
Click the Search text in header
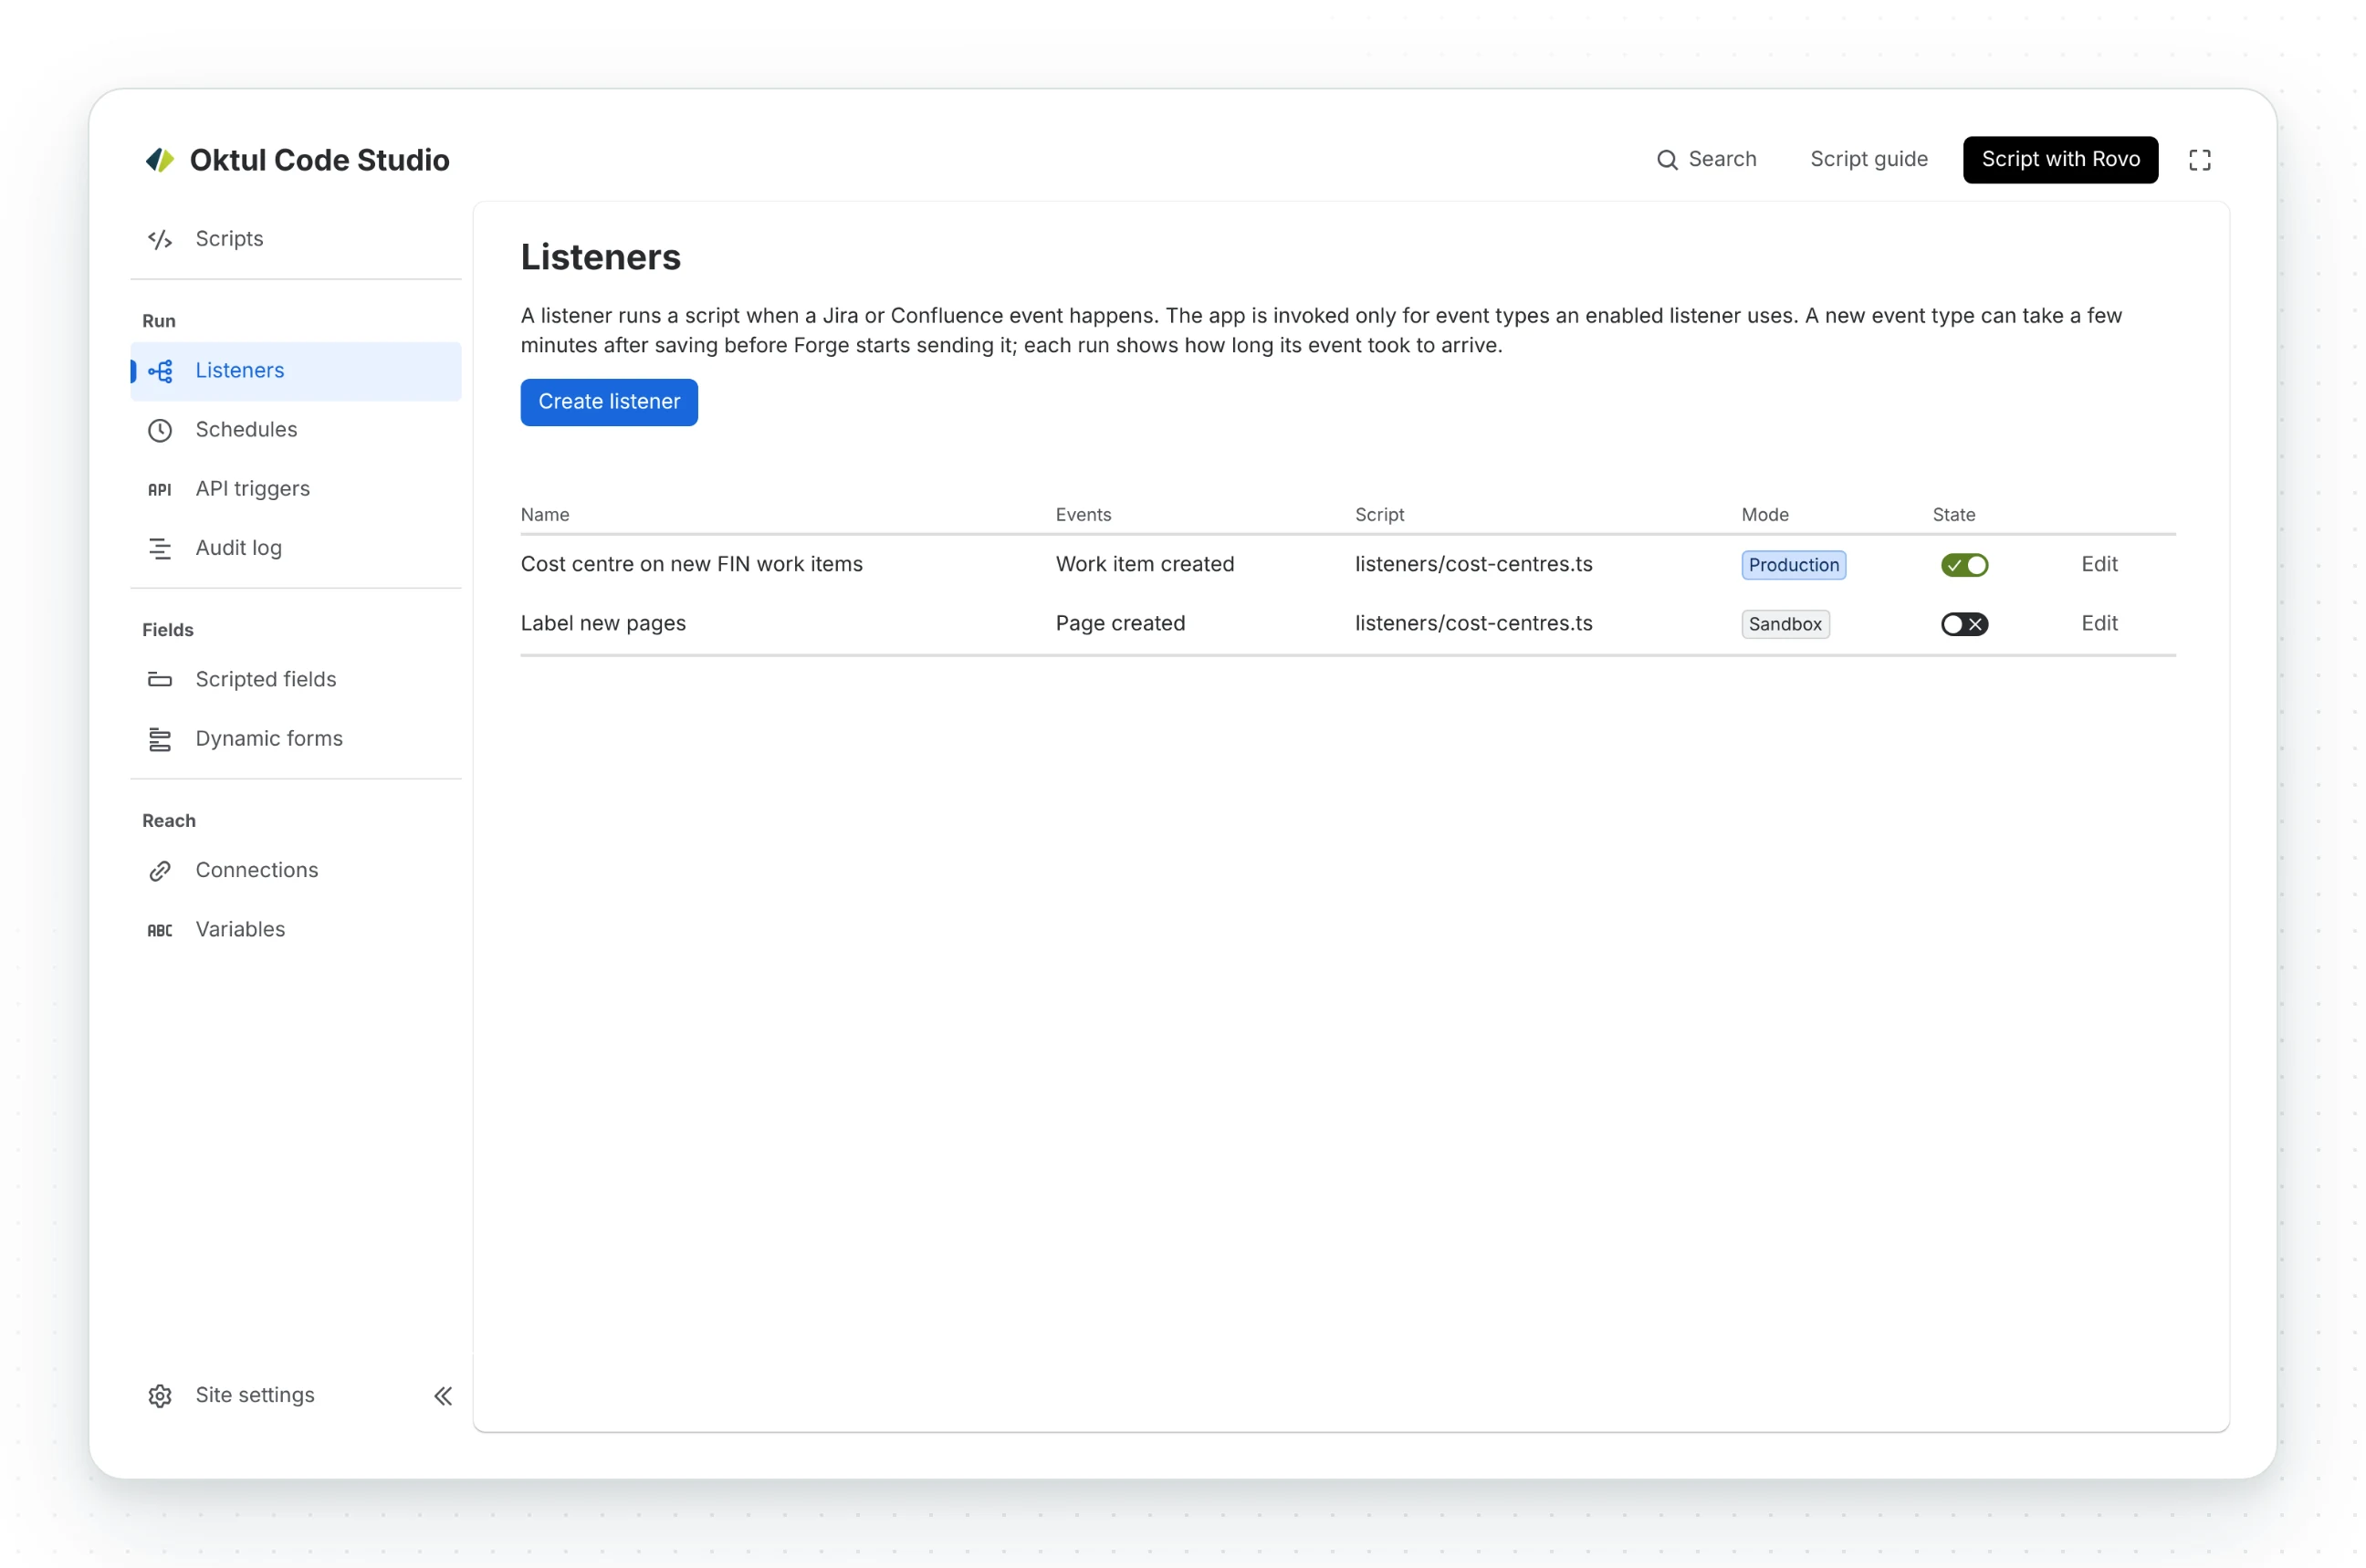(1722, 160)
